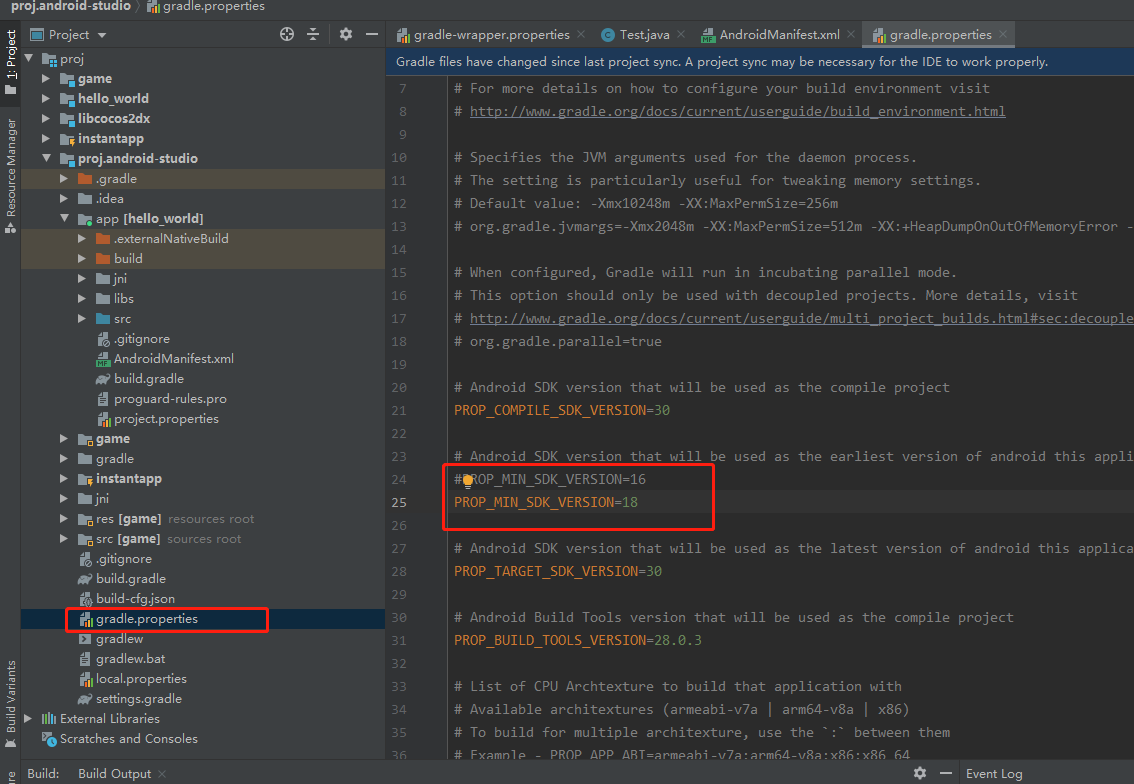Open the build_environment.html link

point(737,111)
